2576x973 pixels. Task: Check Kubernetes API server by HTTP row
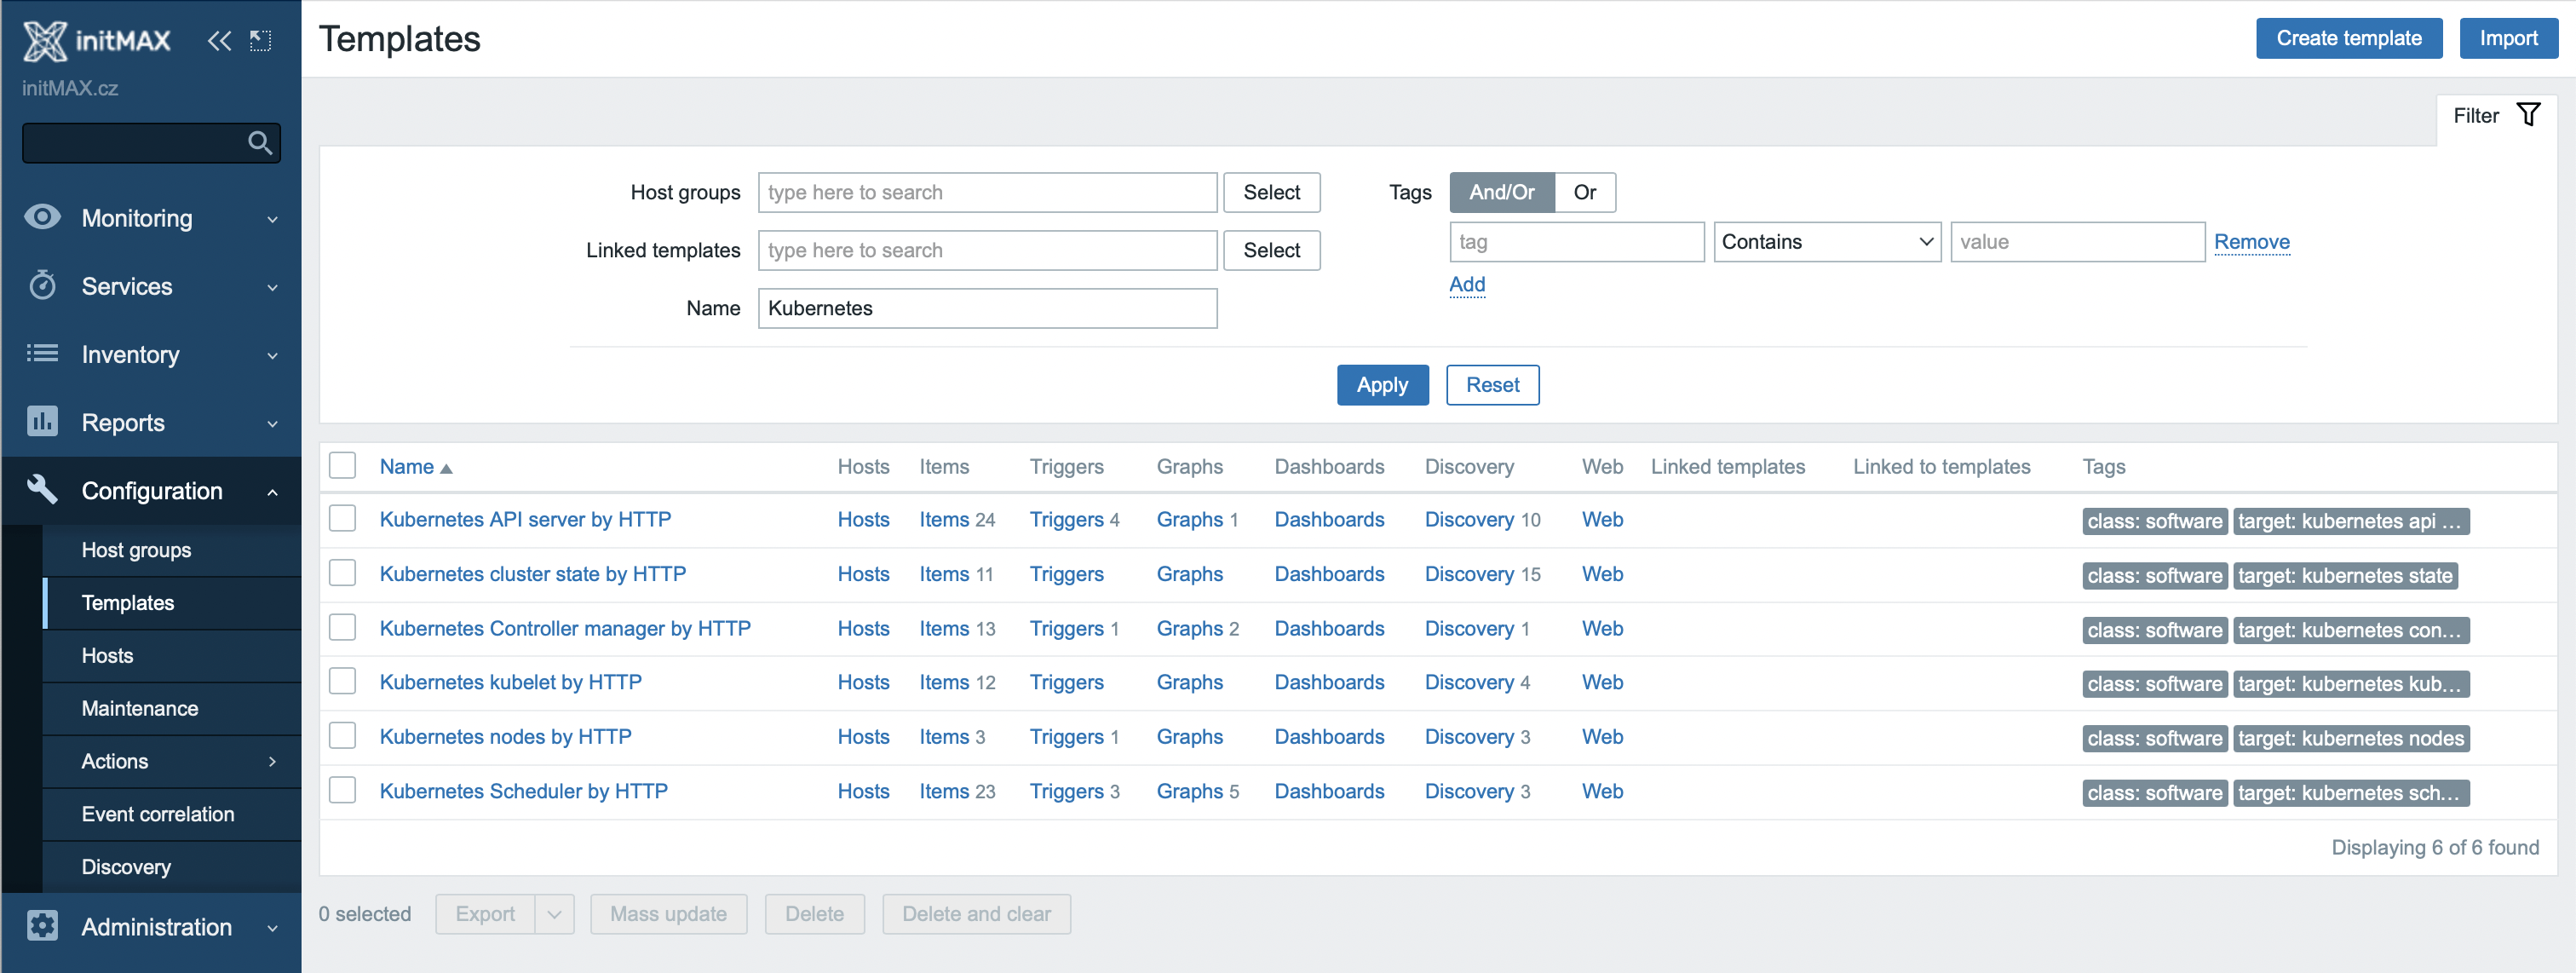pyautogui.click(x=343, y=518)
